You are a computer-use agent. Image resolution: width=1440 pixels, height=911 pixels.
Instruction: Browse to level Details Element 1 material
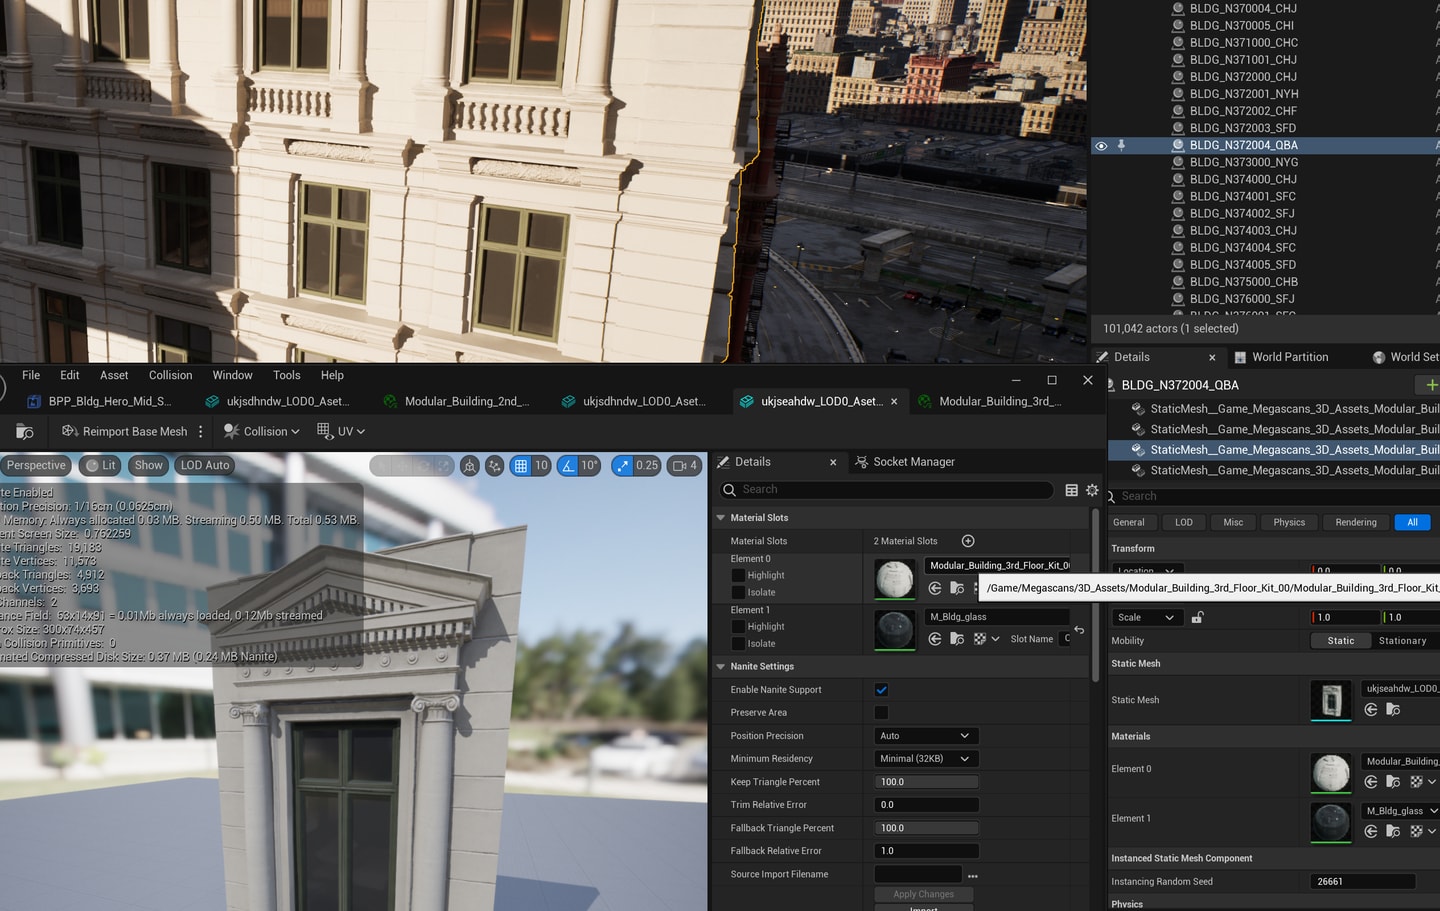1393,831
